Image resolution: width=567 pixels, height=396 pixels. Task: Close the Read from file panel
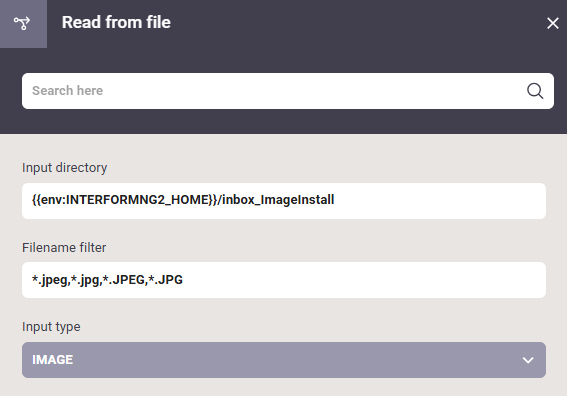[x=553, y=23]
